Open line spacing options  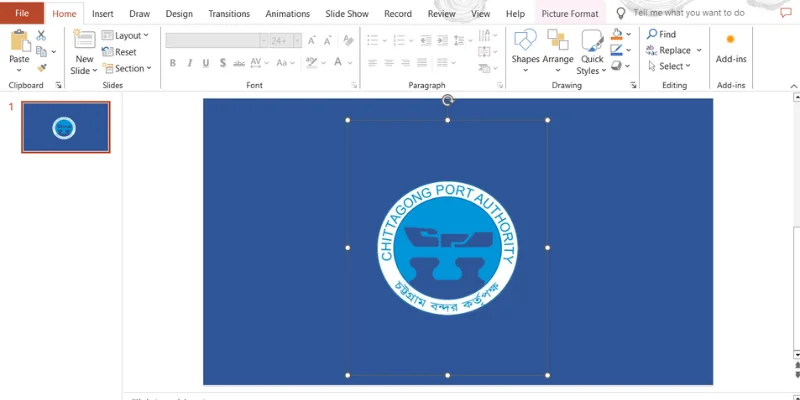coord(463,40)
